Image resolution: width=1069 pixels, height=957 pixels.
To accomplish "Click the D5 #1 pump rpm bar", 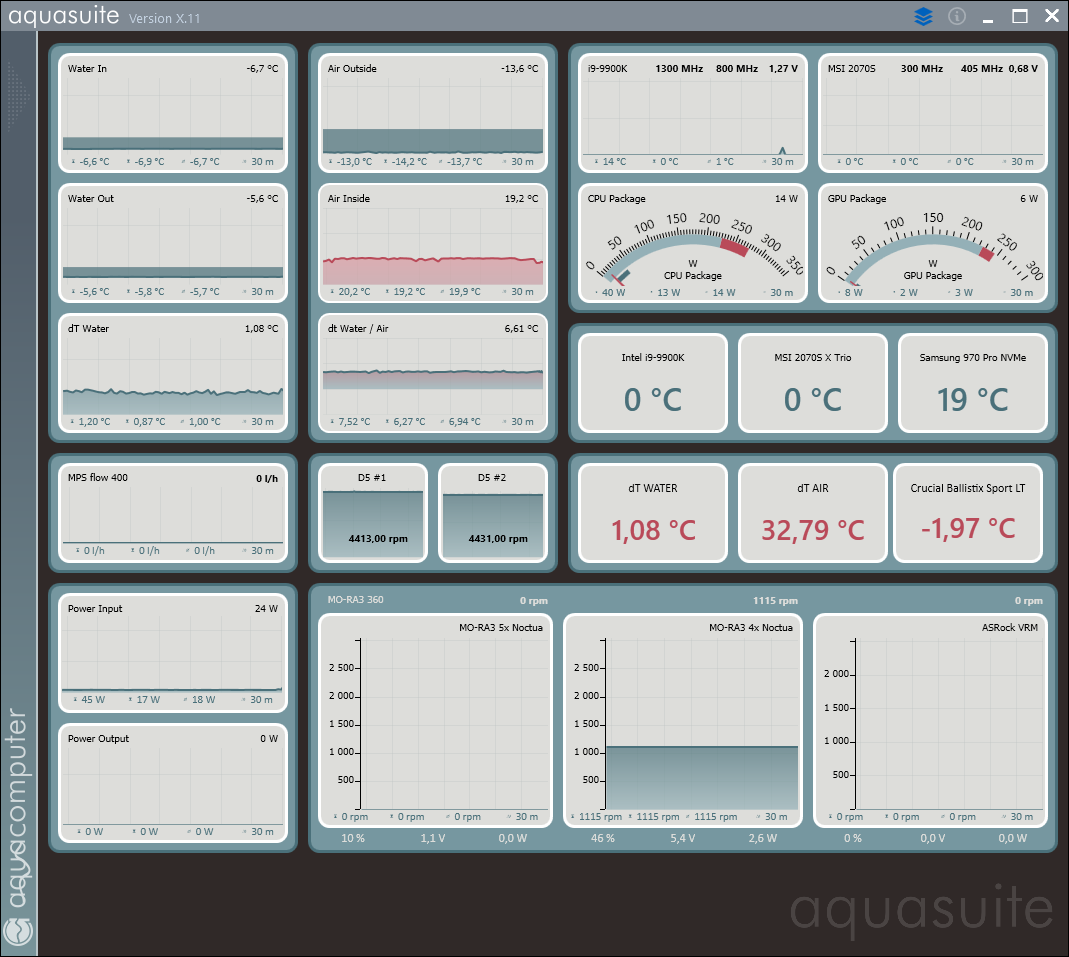I will [373, 513].
